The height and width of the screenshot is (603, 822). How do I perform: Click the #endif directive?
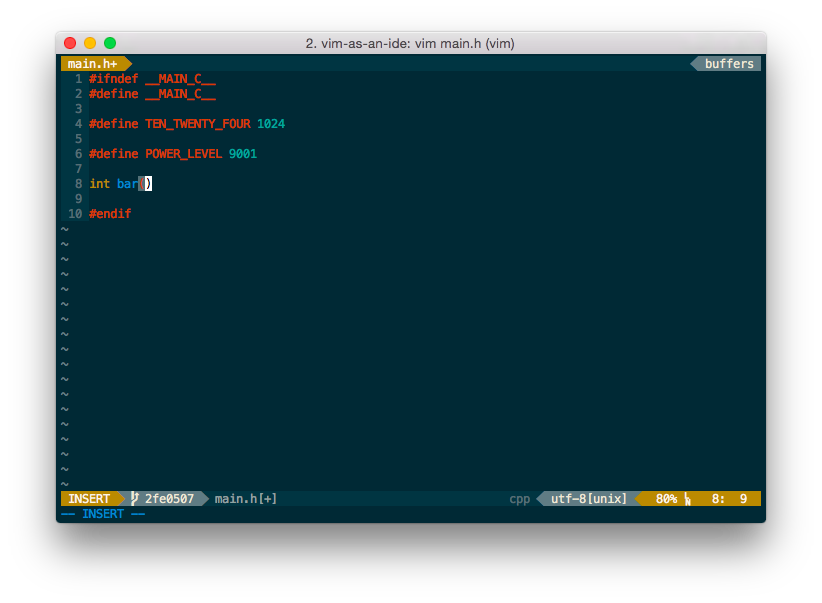(110, 213)
